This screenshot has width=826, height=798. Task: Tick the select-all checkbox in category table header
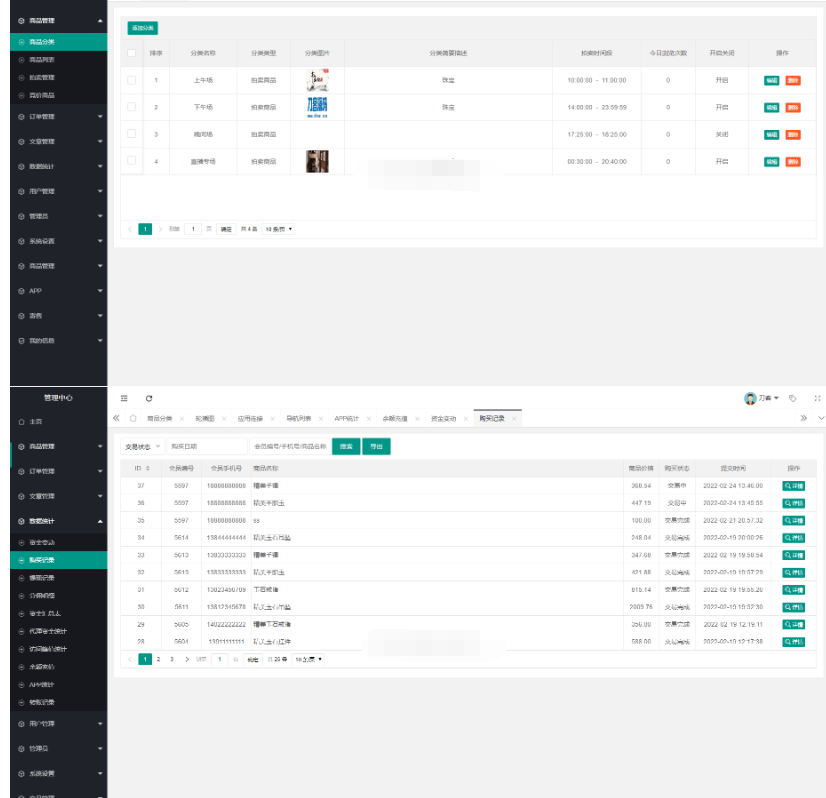[132, 52]
